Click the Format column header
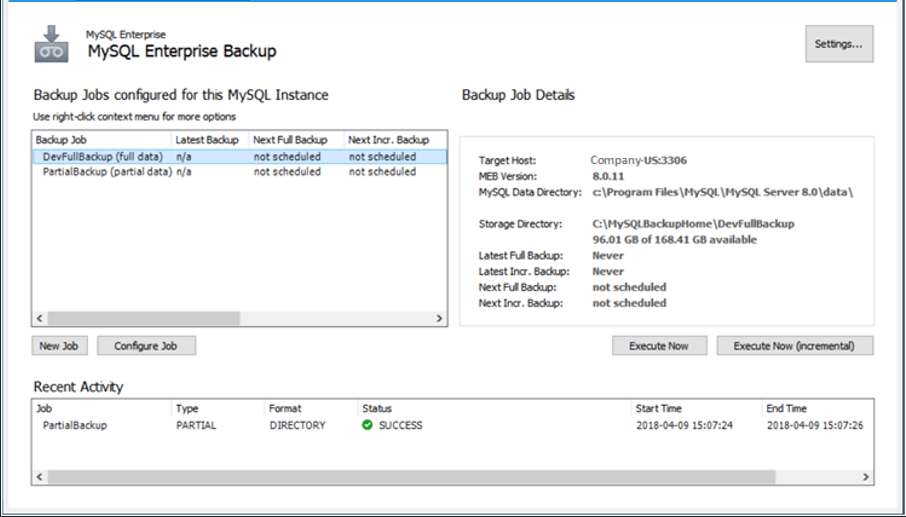This screenshot has height=517, width=906. tap(311, 408)
